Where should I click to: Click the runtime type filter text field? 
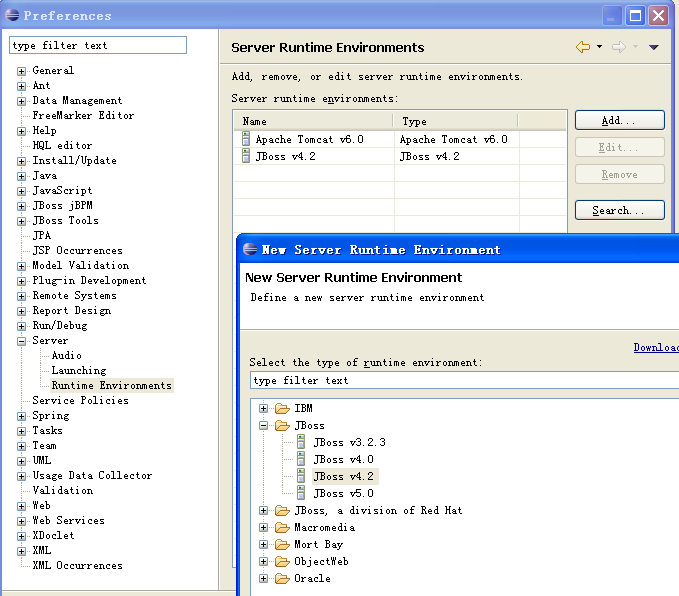464,380
